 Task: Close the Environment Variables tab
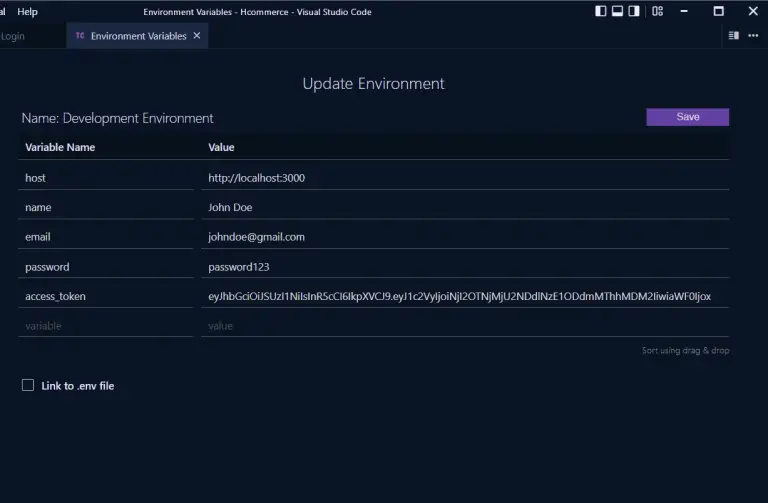coord(197,35)
